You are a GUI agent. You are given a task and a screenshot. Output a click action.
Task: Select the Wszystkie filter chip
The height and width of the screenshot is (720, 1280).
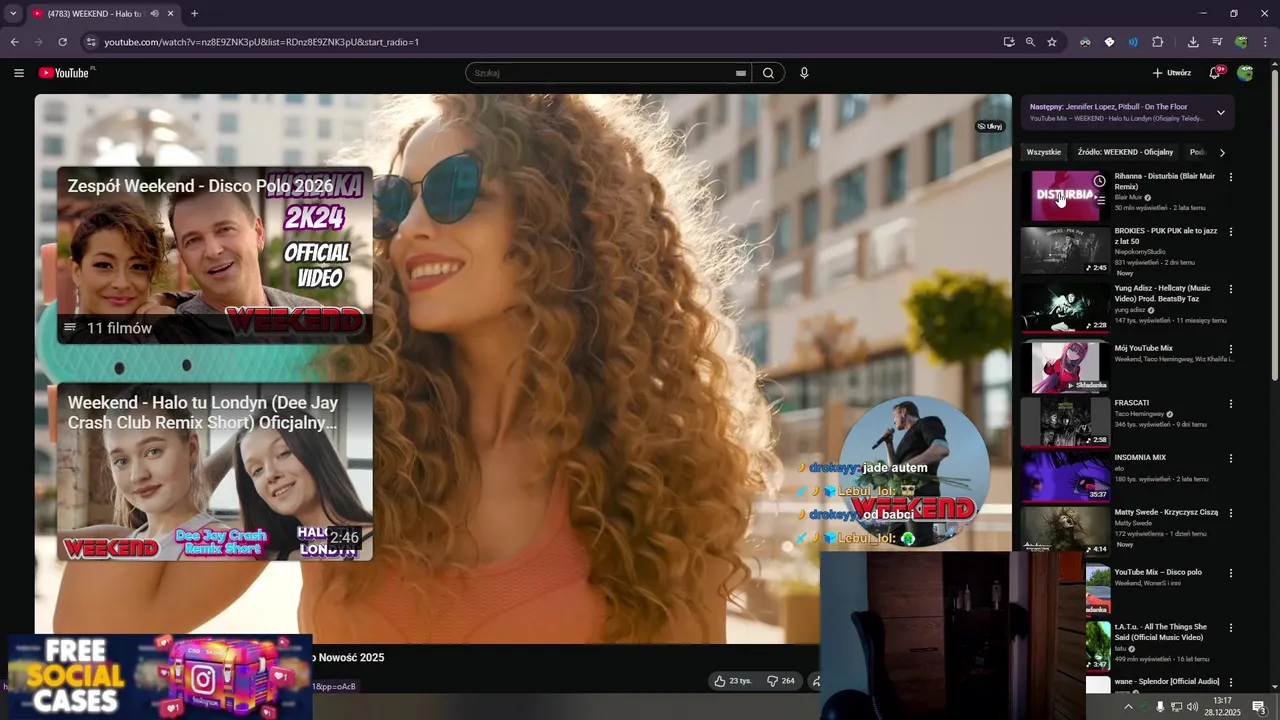point(1044,152)
